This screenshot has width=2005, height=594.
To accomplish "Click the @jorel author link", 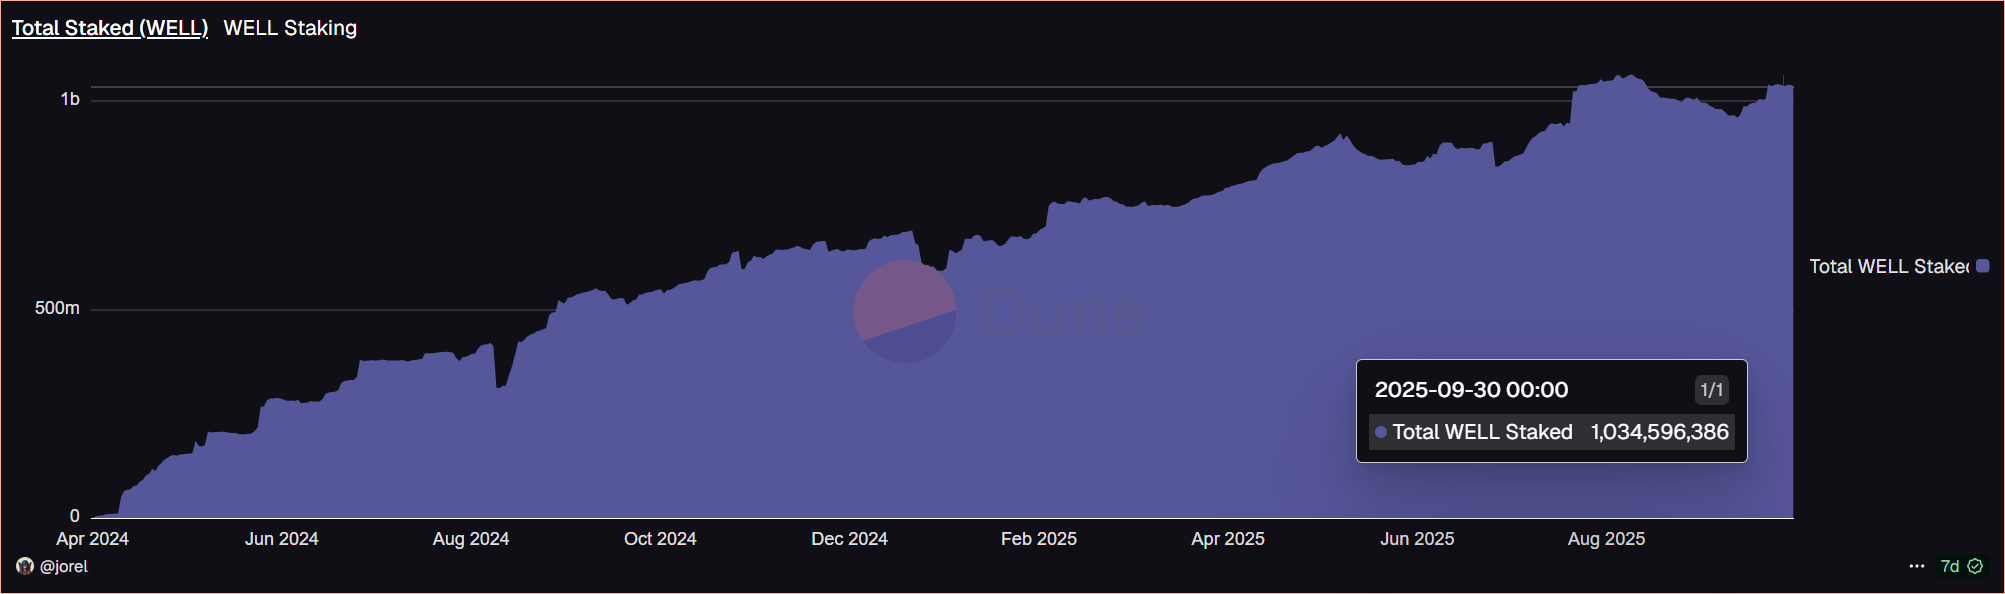I will pyautogui.click(x=64, y=566).
